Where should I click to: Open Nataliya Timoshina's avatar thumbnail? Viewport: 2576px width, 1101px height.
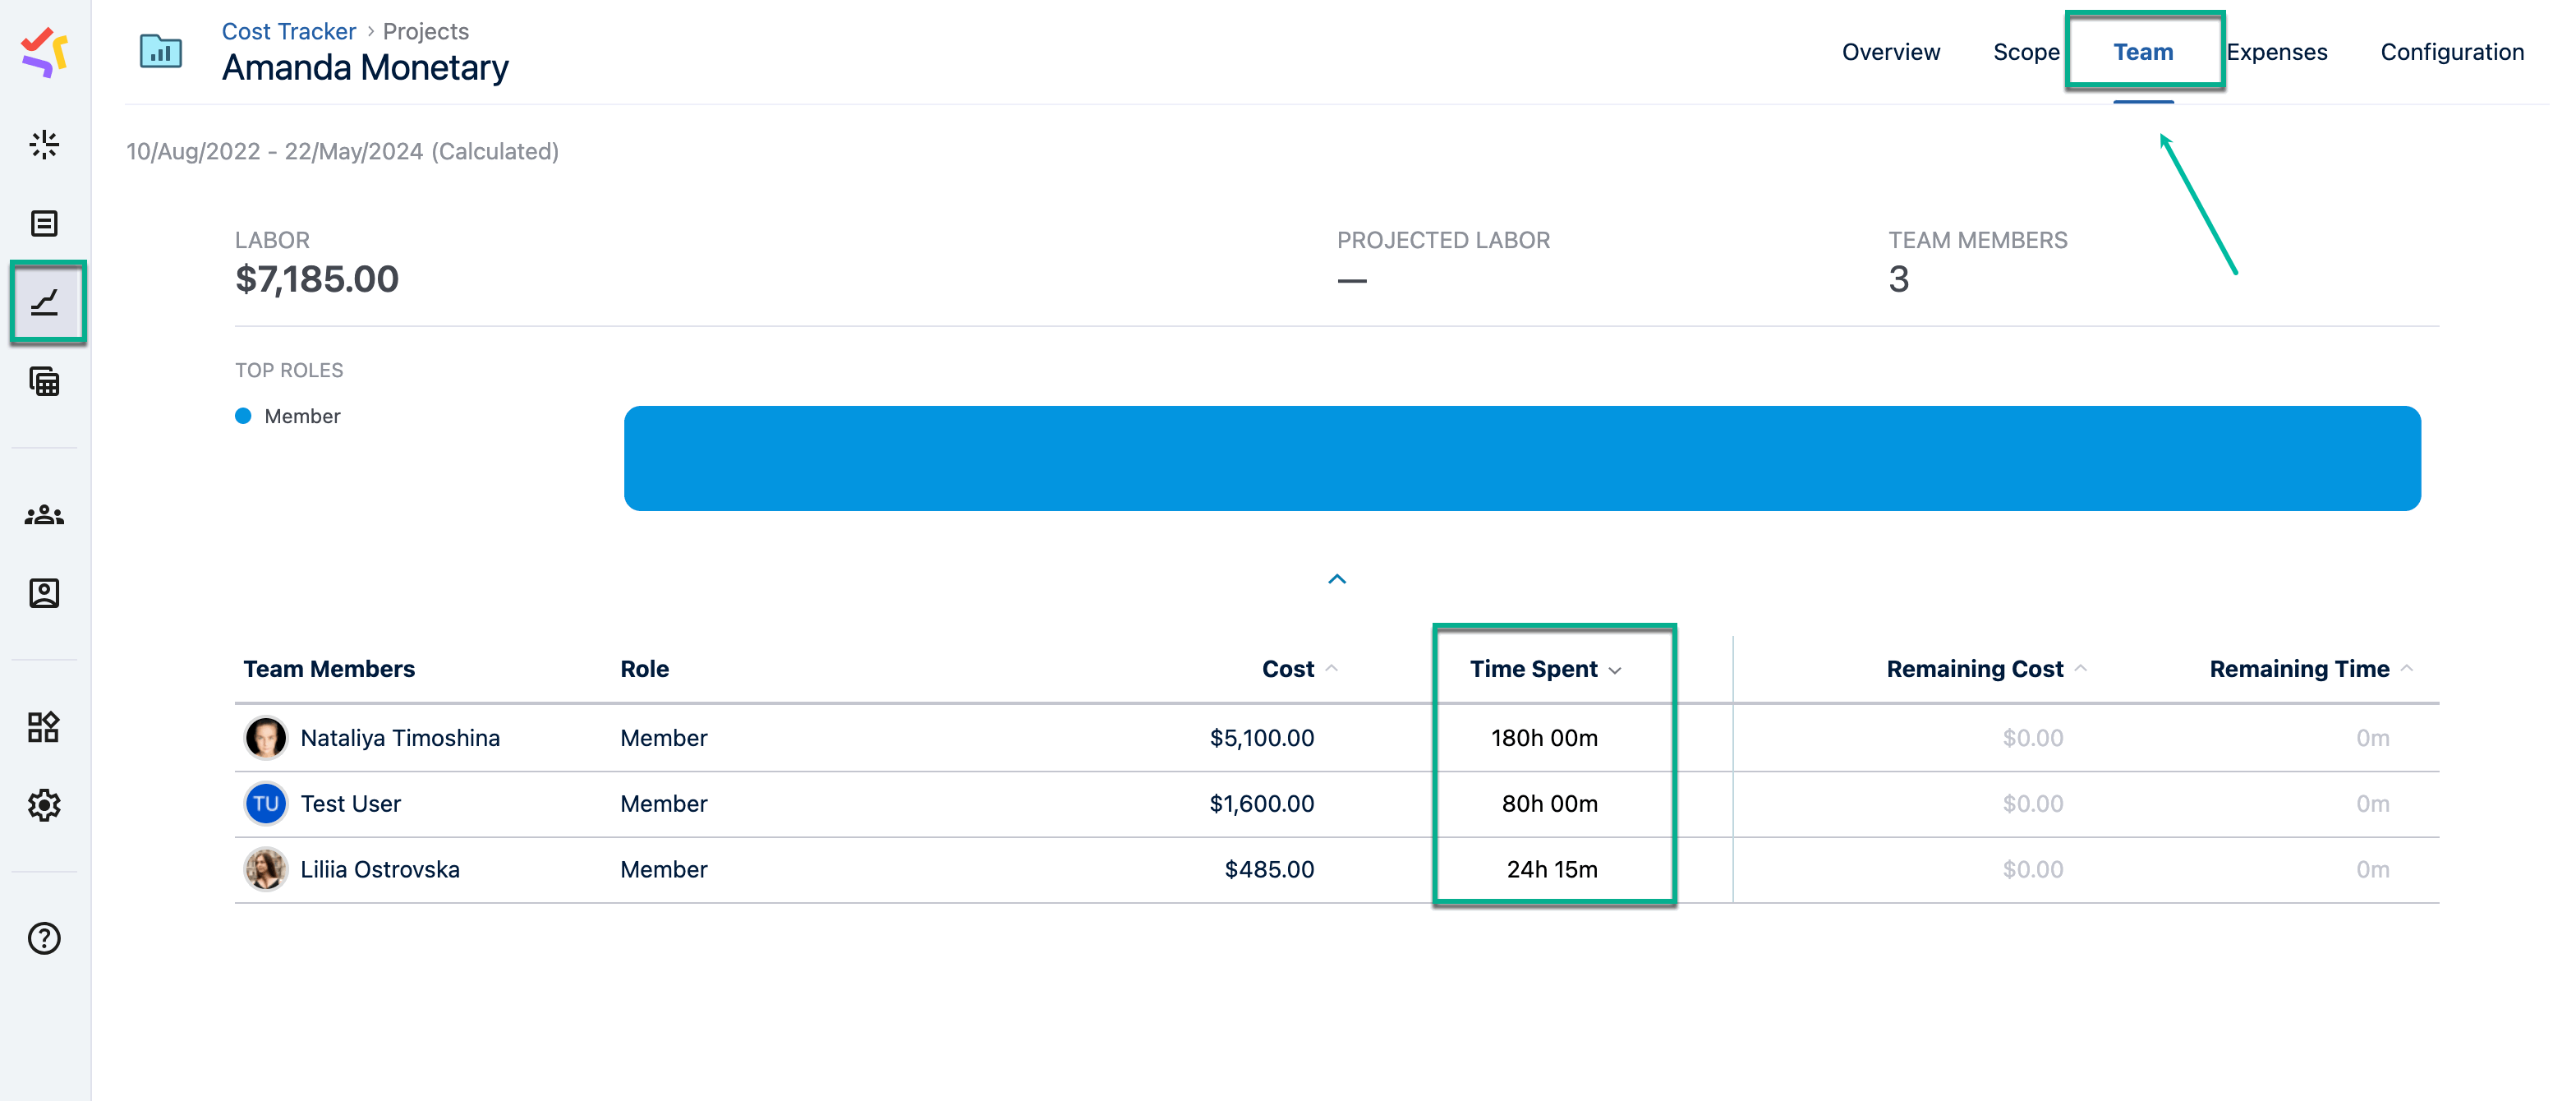point(265,737)
